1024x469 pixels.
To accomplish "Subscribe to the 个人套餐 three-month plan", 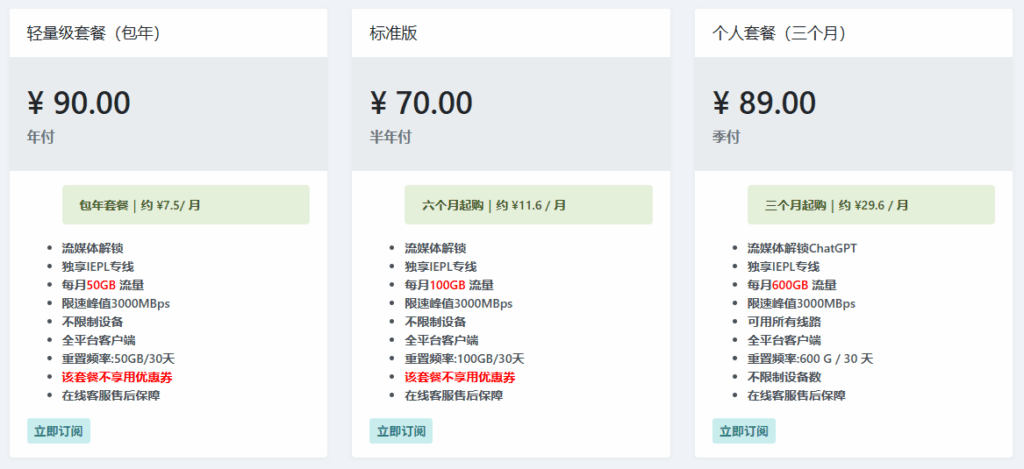I will point(744,431).
